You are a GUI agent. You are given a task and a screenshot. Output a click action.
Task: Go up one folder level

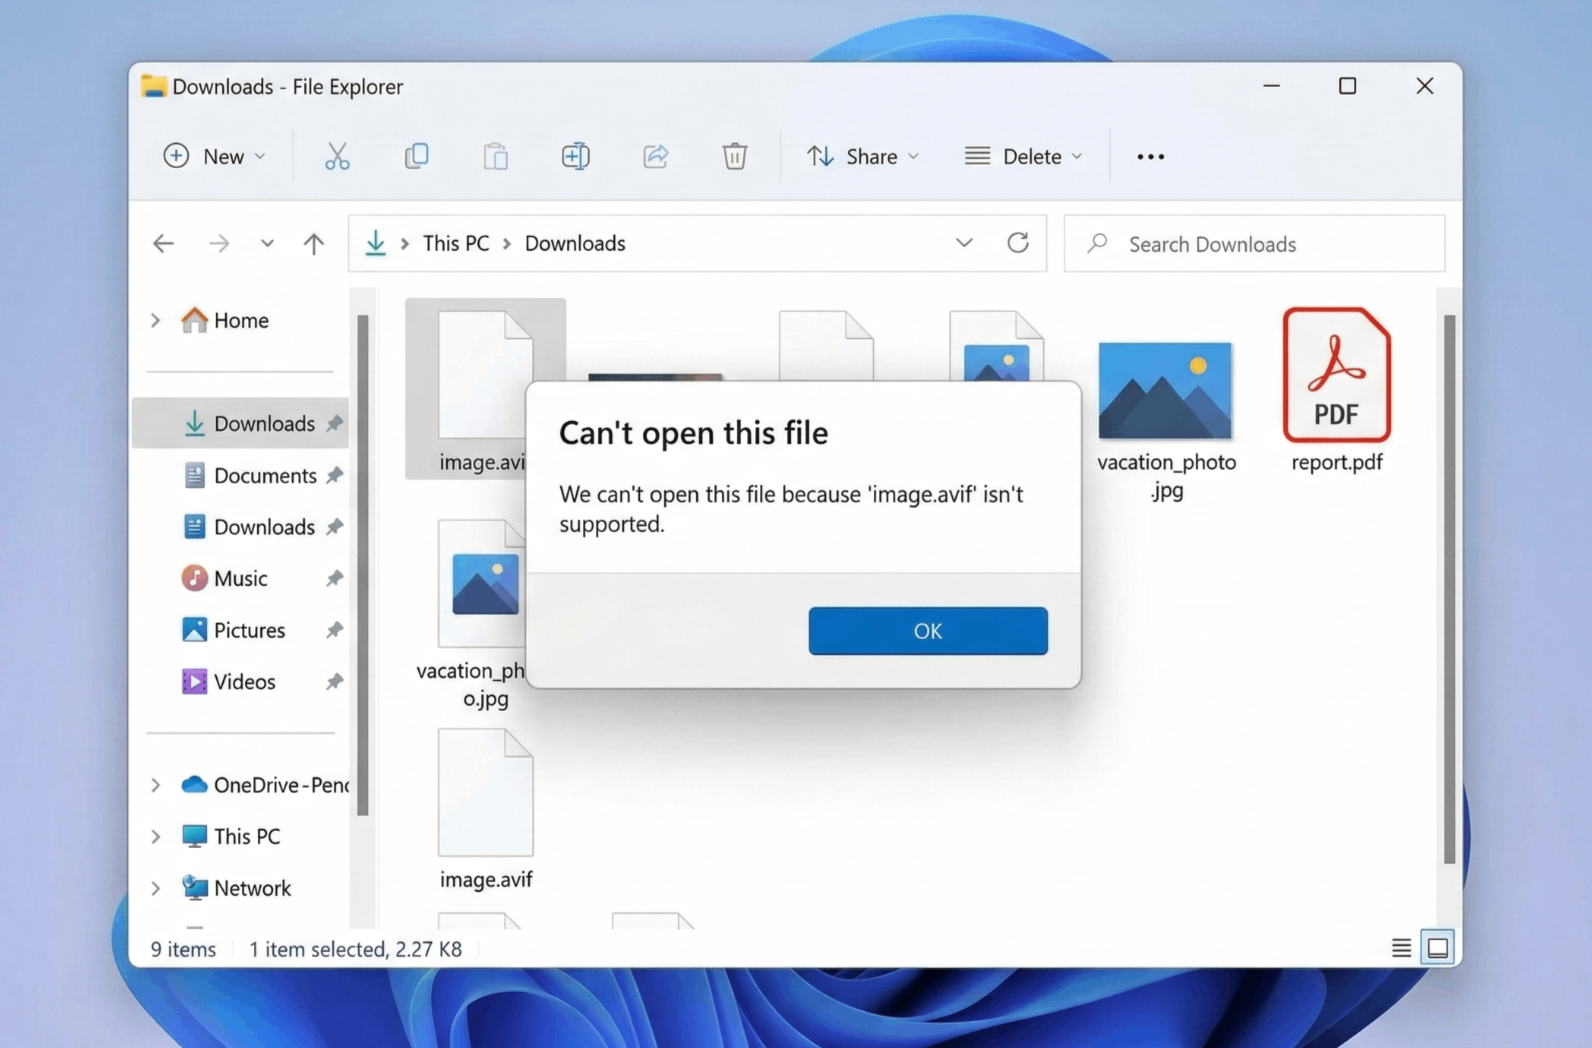click(314, 243)
